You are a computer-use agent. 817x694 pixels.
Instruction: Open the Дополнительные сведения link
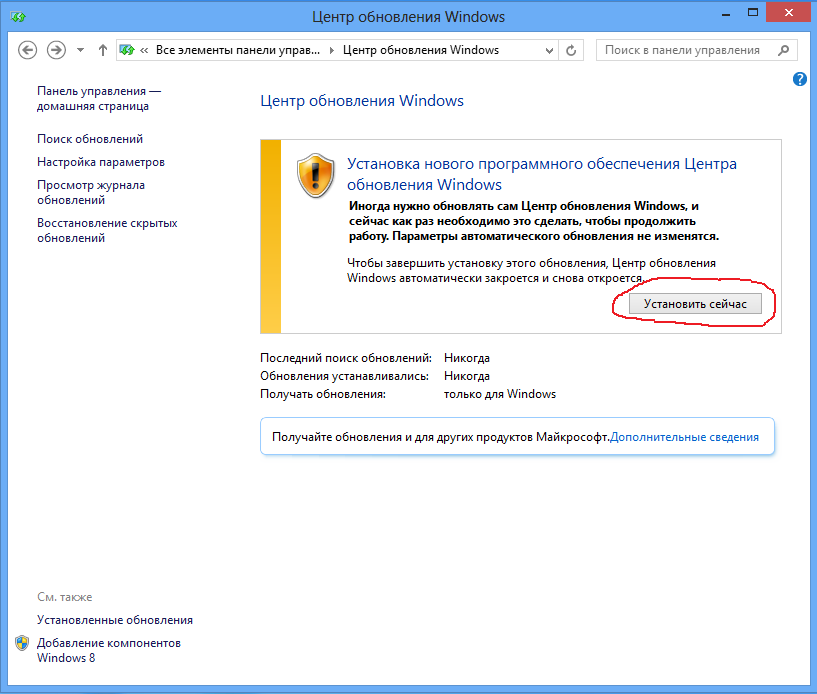pos(684,437)
